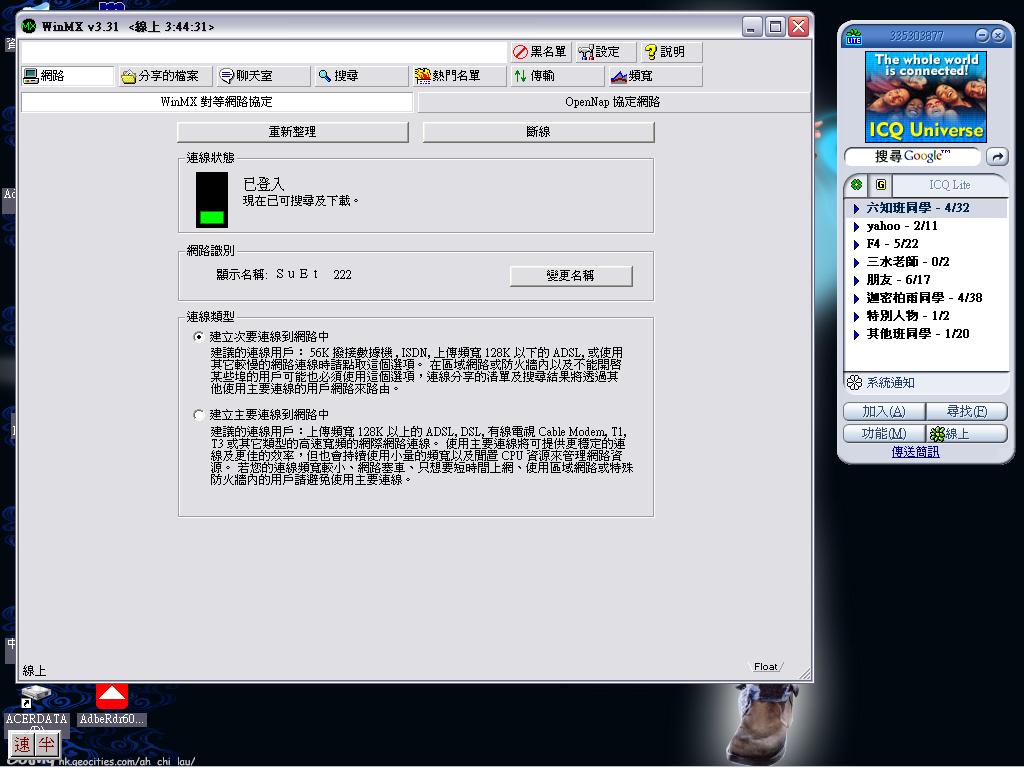Open the 熱門名單 hotlist tab
1024x768 pixels.
click(459, 76)
